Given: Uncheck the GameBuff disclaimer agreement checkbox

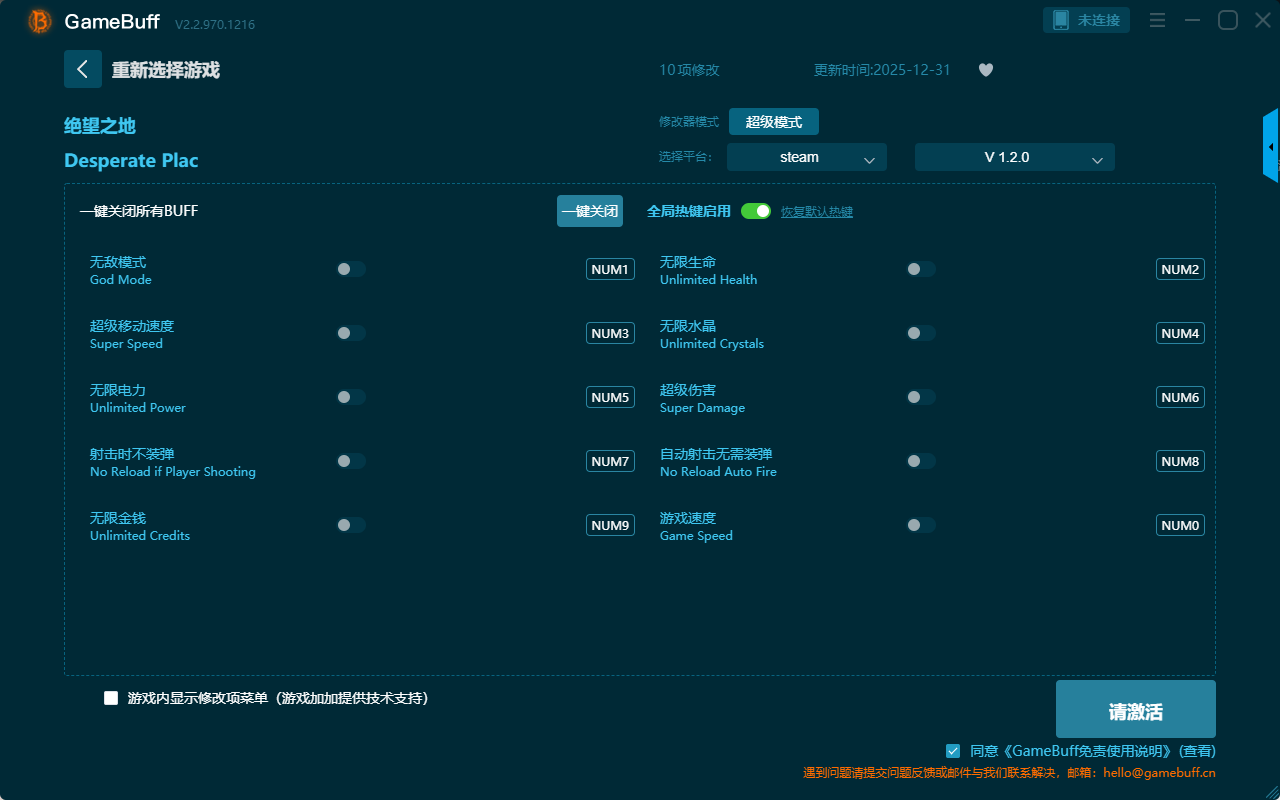Looking at the screenshot, I should (953, 750).
